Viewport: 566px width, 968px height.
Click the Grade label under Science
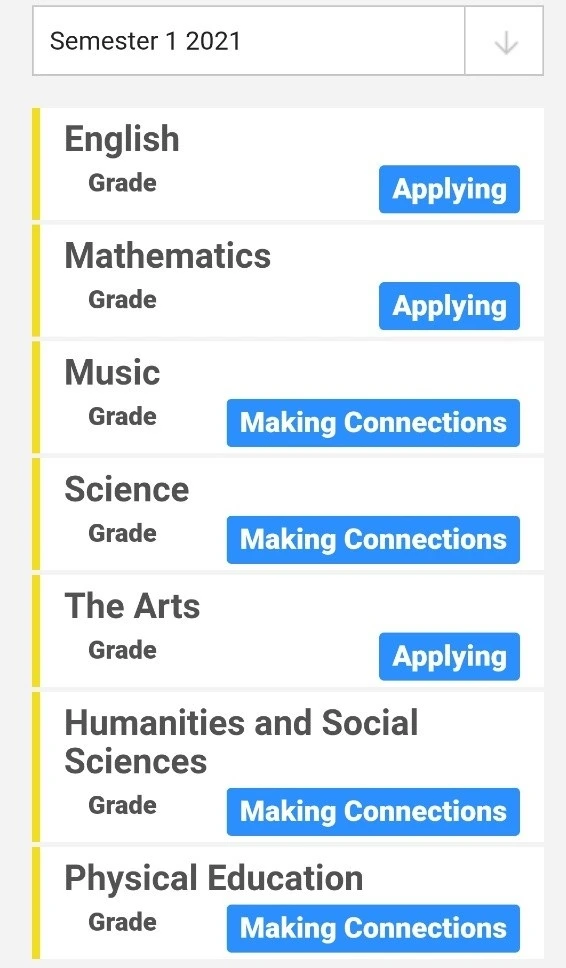[x=122, y=533]
